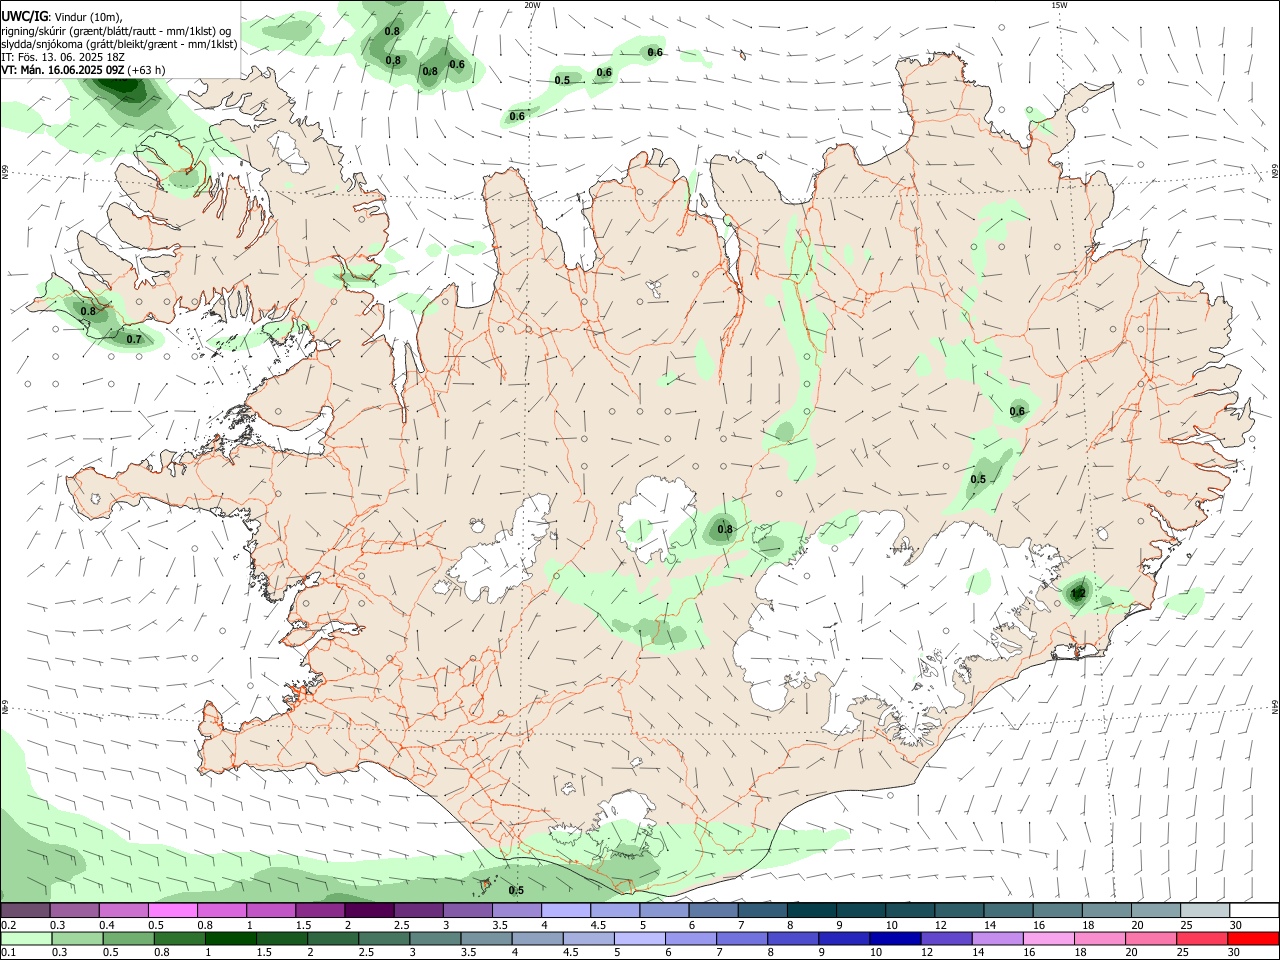Click the 0.6 value over east Iceland

pyautogui.click(x=1017, y=411)
